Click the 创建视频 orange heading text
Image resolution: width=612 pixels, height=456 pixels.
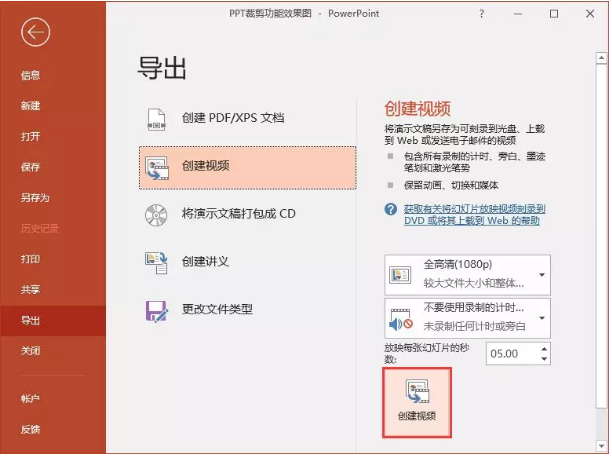418,109
